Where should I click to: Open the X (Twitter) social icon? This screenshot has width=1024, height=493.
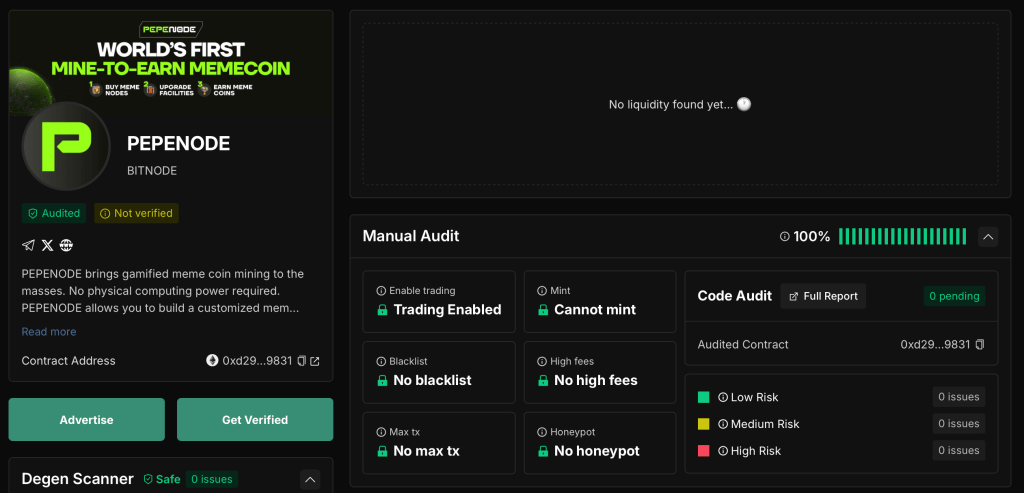coord(47,245)
